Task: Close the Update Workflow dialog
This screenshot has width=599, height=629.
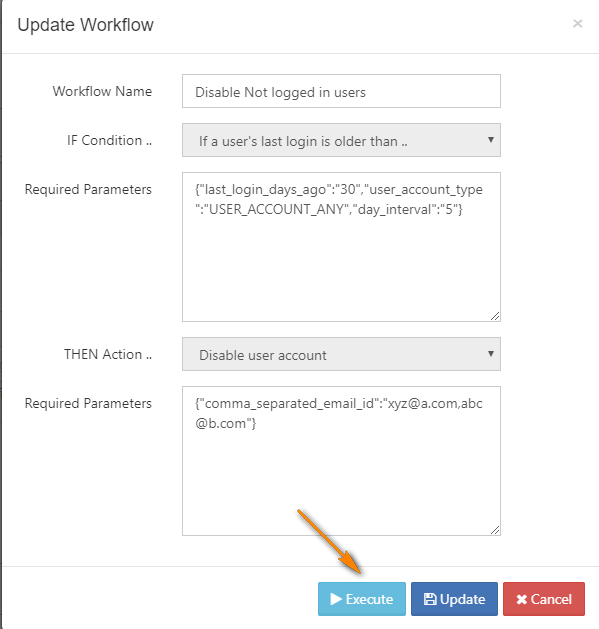Action: tap(577, 24)
